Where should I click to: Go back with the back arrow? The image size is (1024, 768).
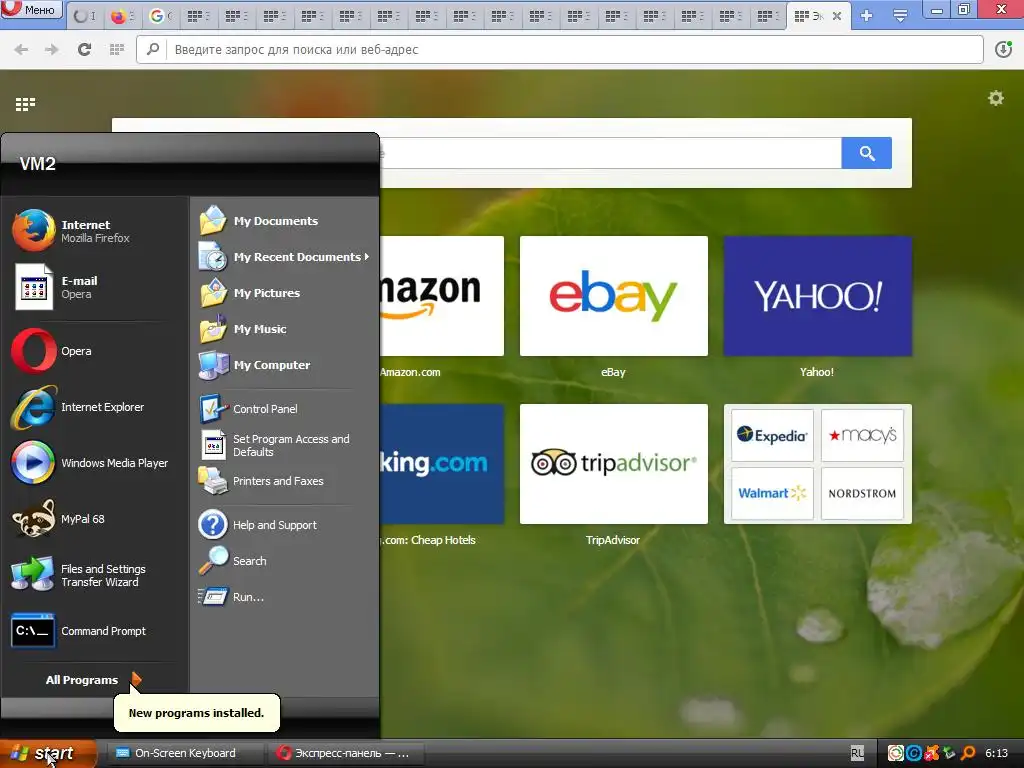[x=21, y=49]
